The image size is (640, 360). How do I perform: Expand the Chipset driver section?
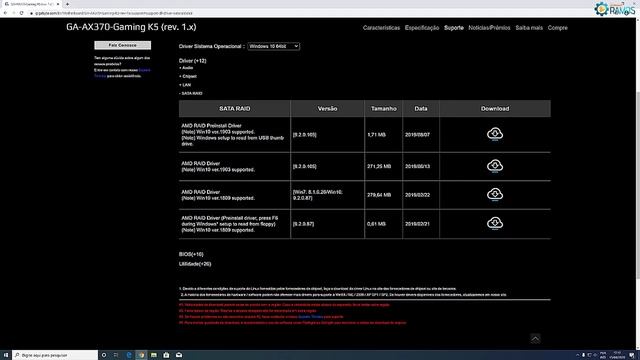pyautogui.click(x=188, y=76)
